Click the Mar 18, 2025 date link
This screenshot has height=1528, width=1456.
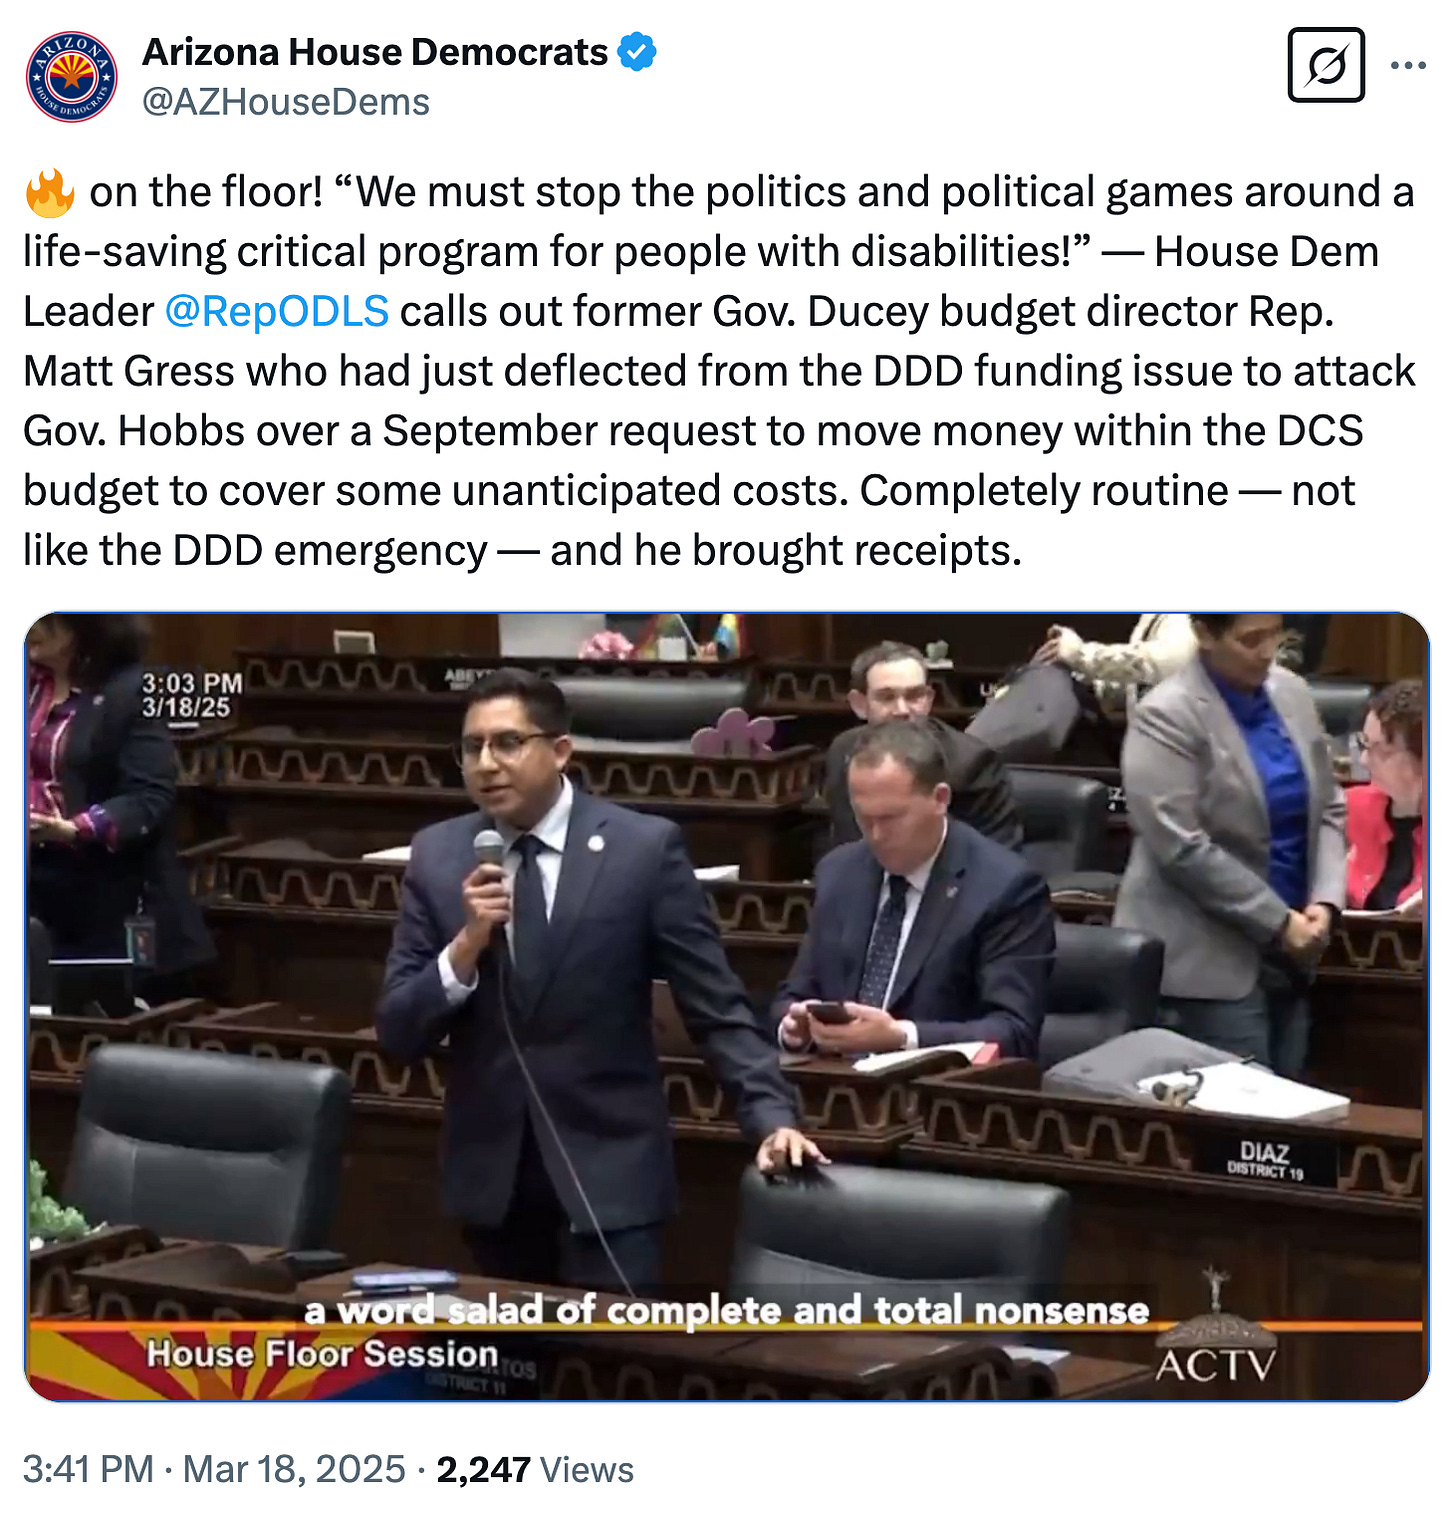(x=294, y=1469)
